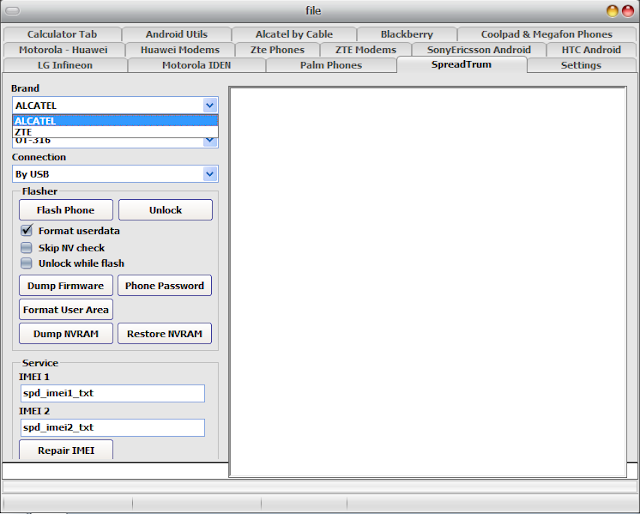Select the SpreadTrum tab
Image resolution: width=640 pixels, height=514 pixels.
coord(462,65)
